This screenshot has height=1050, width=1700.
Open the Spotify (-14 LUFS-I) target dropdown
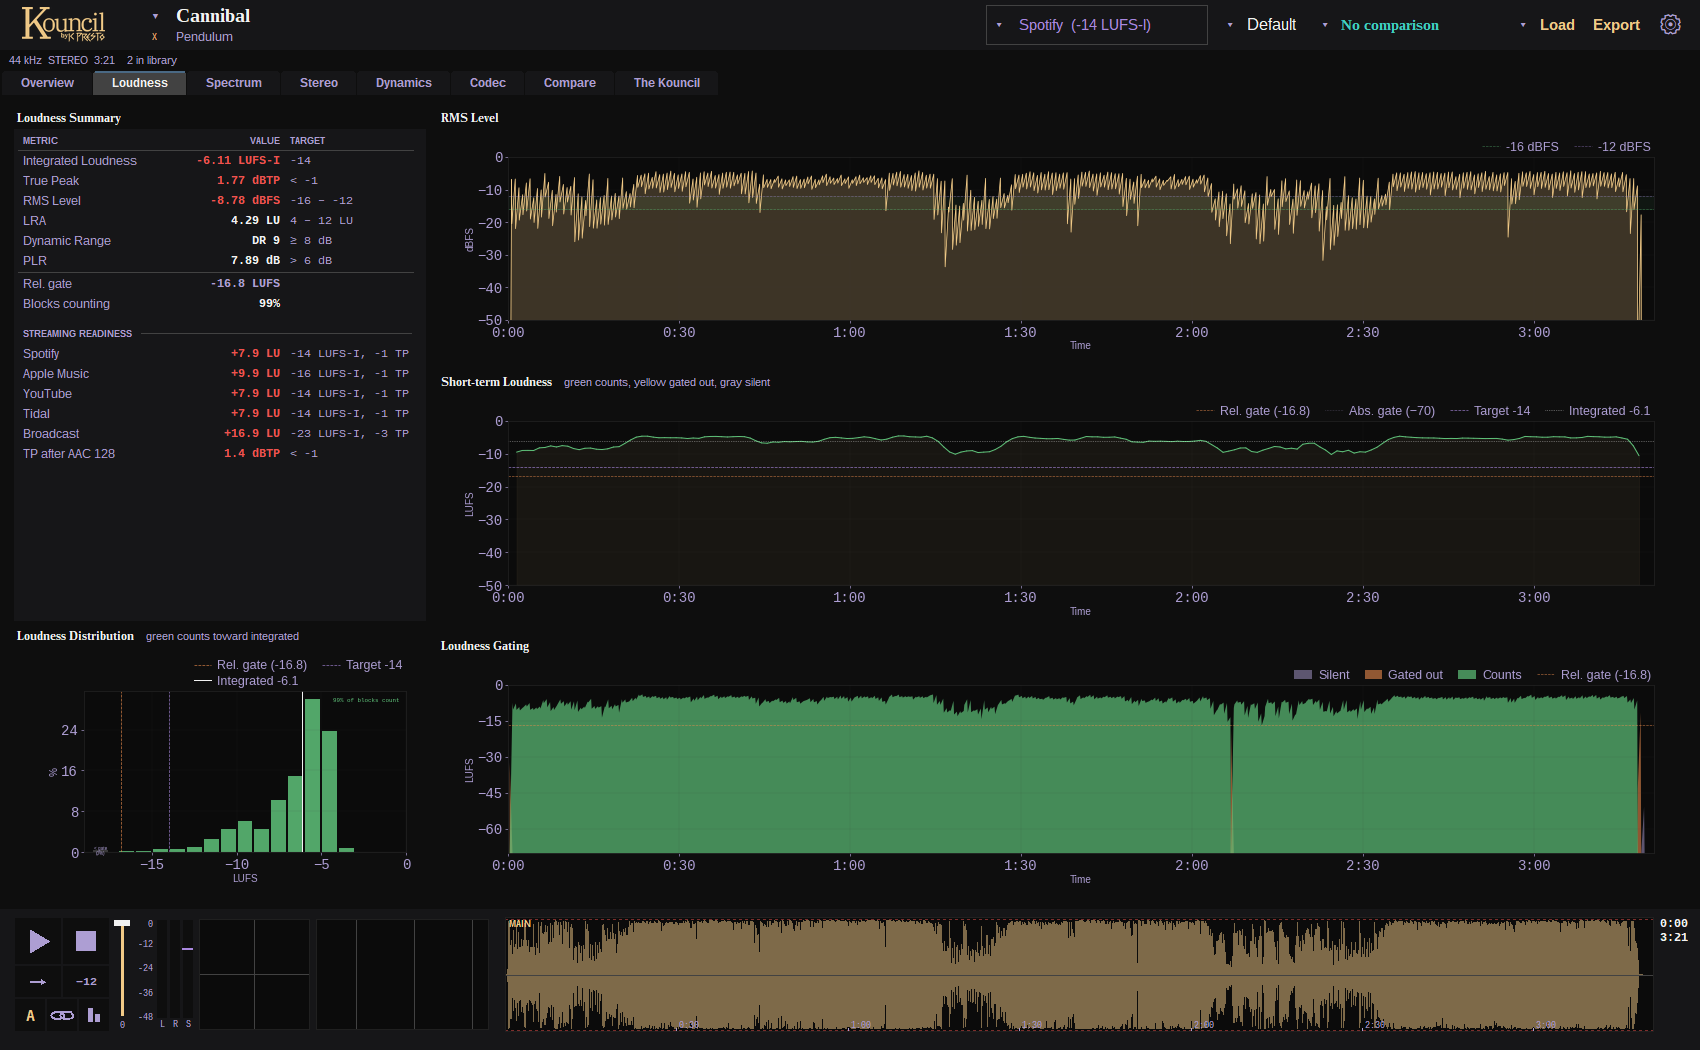click(x=1096, y=25)
